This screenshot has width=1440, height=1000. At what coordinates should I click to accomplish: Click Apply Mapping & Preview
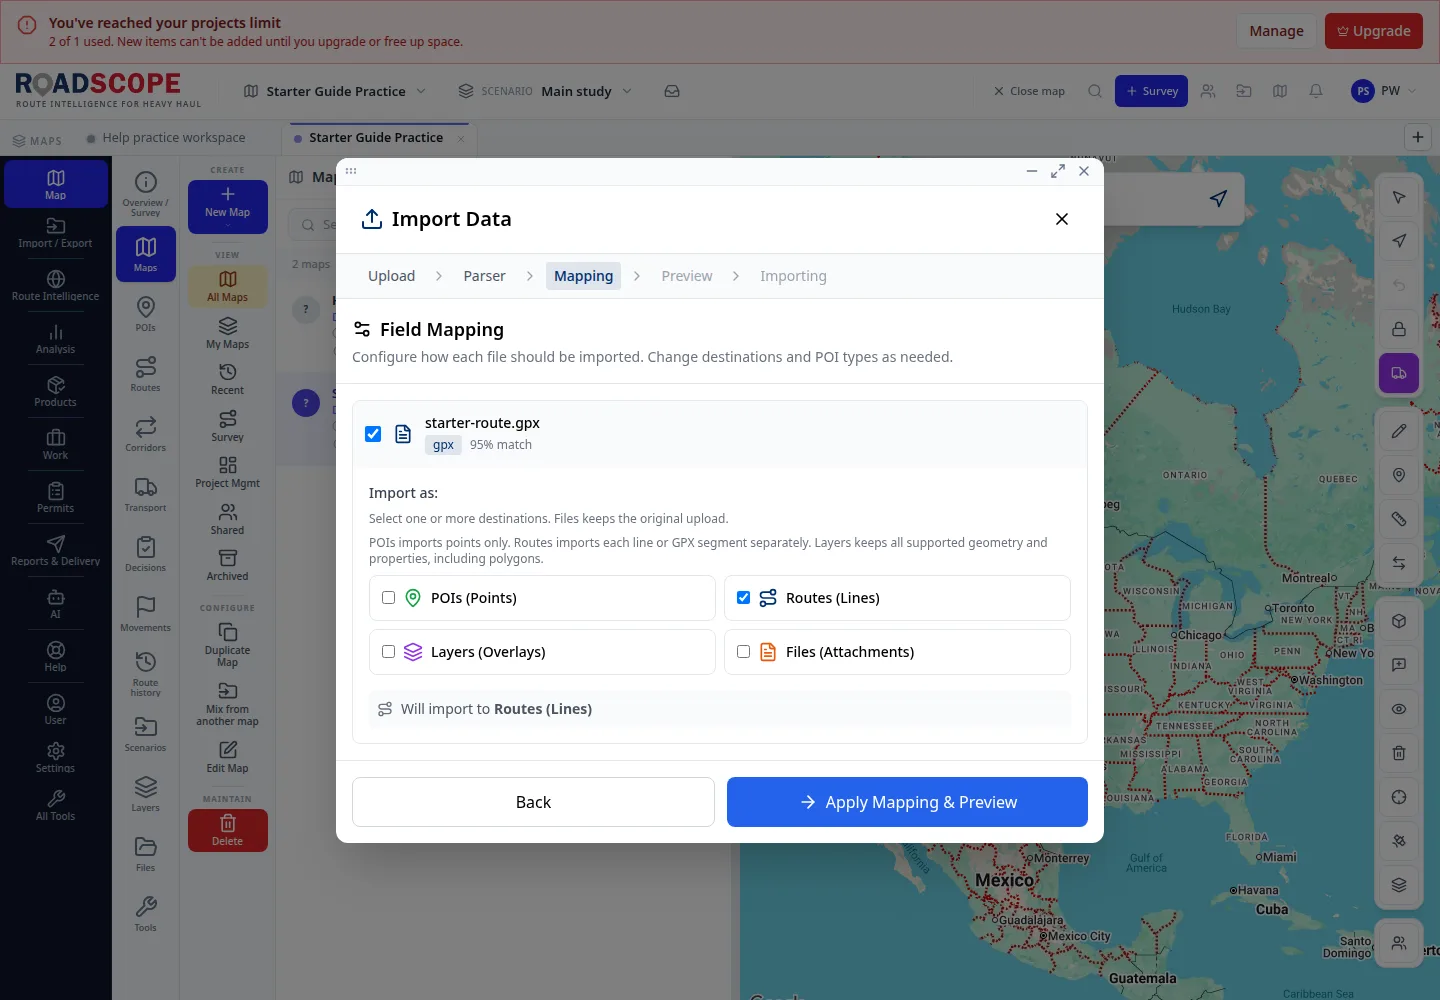[907, 802]
